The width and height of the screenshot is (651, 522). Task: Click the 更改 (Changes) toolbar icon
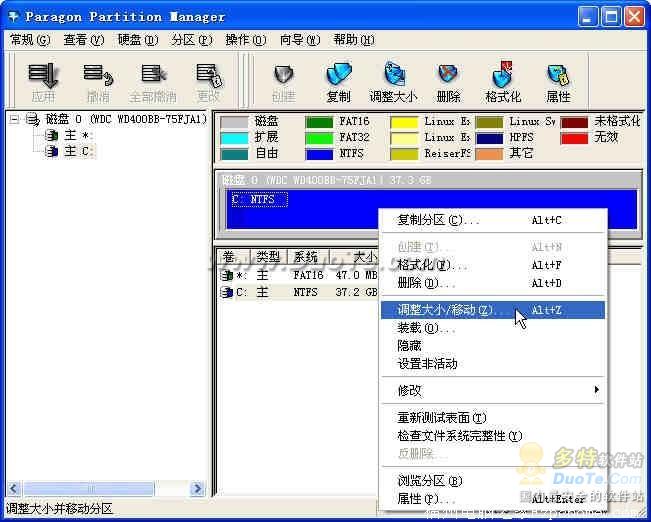209,75
